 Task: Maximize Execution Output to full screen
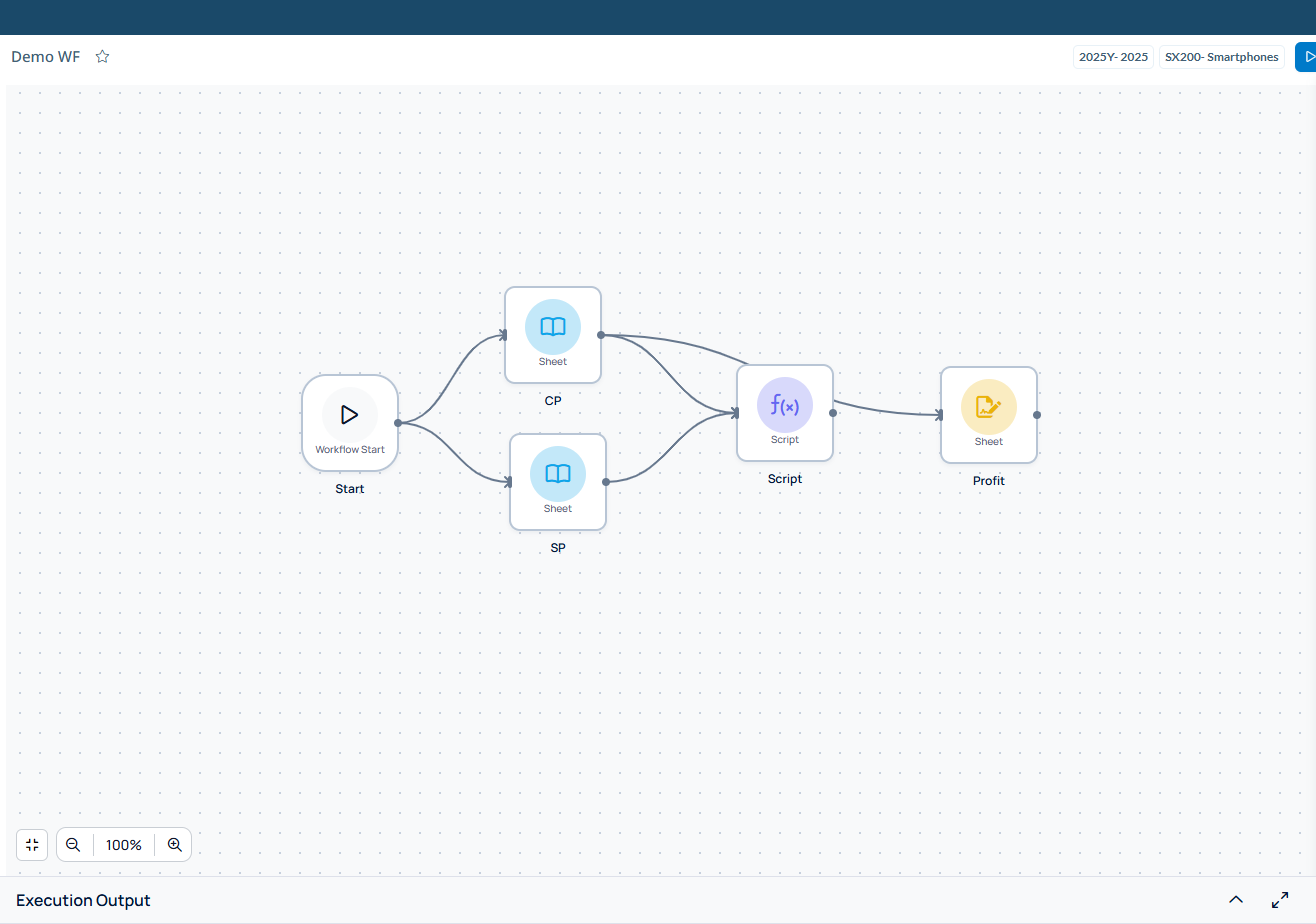tap(1280, 900)
